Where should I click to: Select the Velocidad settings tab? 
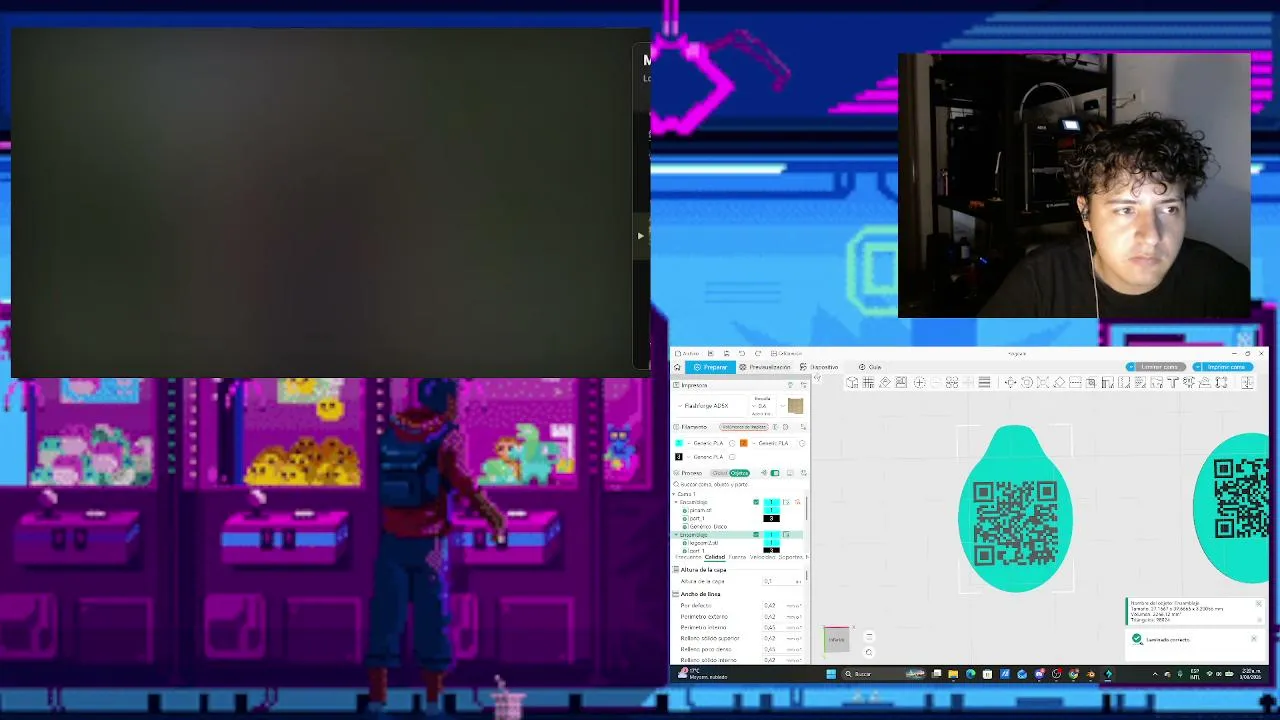[762, 557]
